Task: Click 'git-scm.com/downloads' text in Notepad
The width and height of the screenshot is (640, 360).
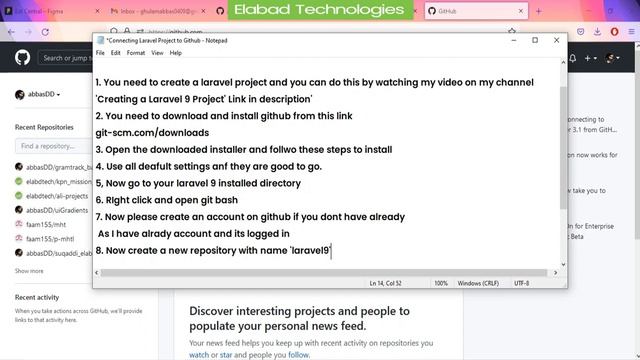Action: (x=152, y=133)
